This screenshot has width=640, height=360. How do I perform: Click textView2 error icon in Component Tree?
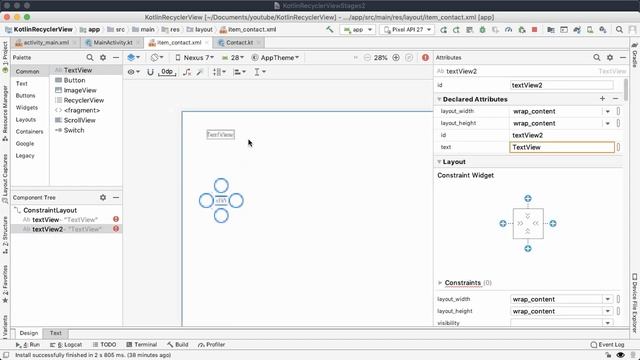[116, 229]
